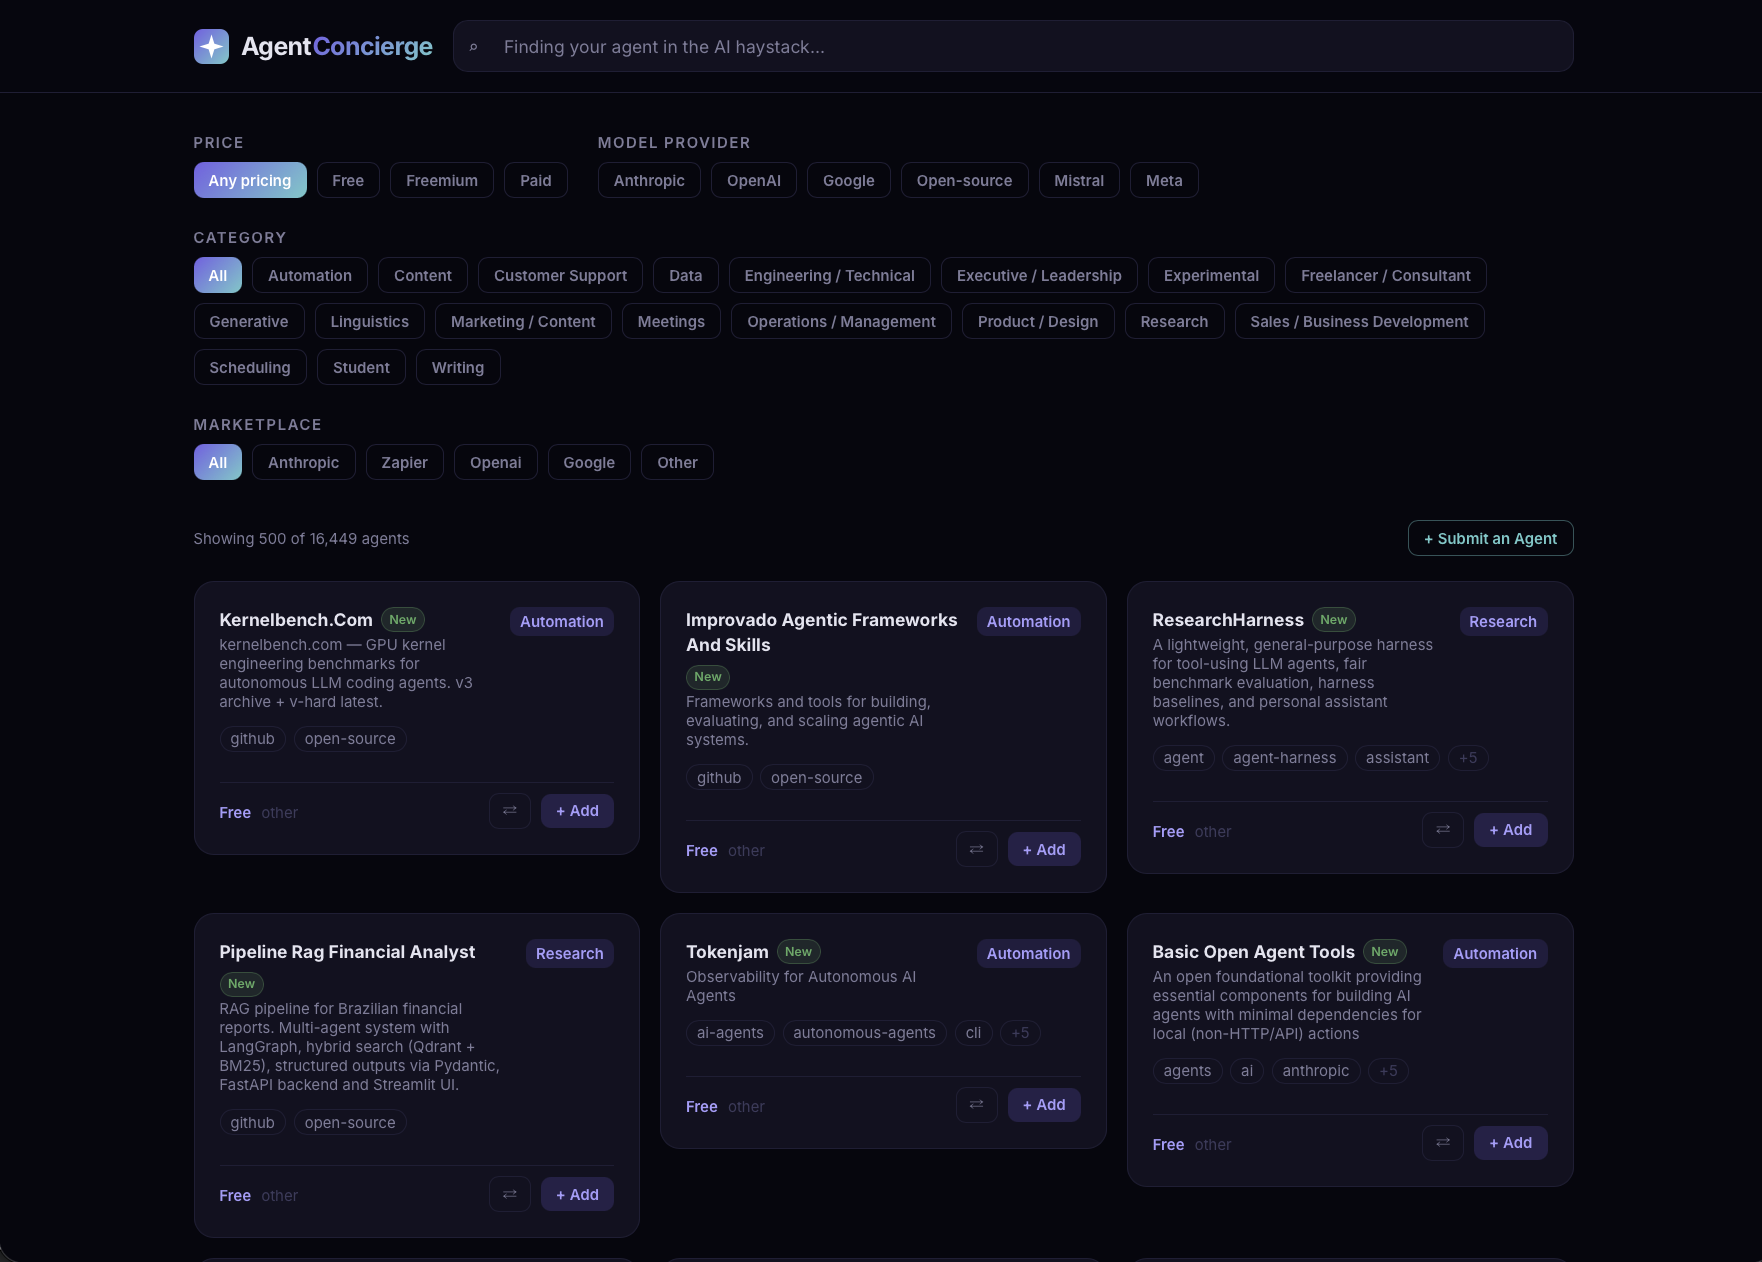Filter by Writing category
Viewport: 1762px width, 1262px height.
pos(458,367)
